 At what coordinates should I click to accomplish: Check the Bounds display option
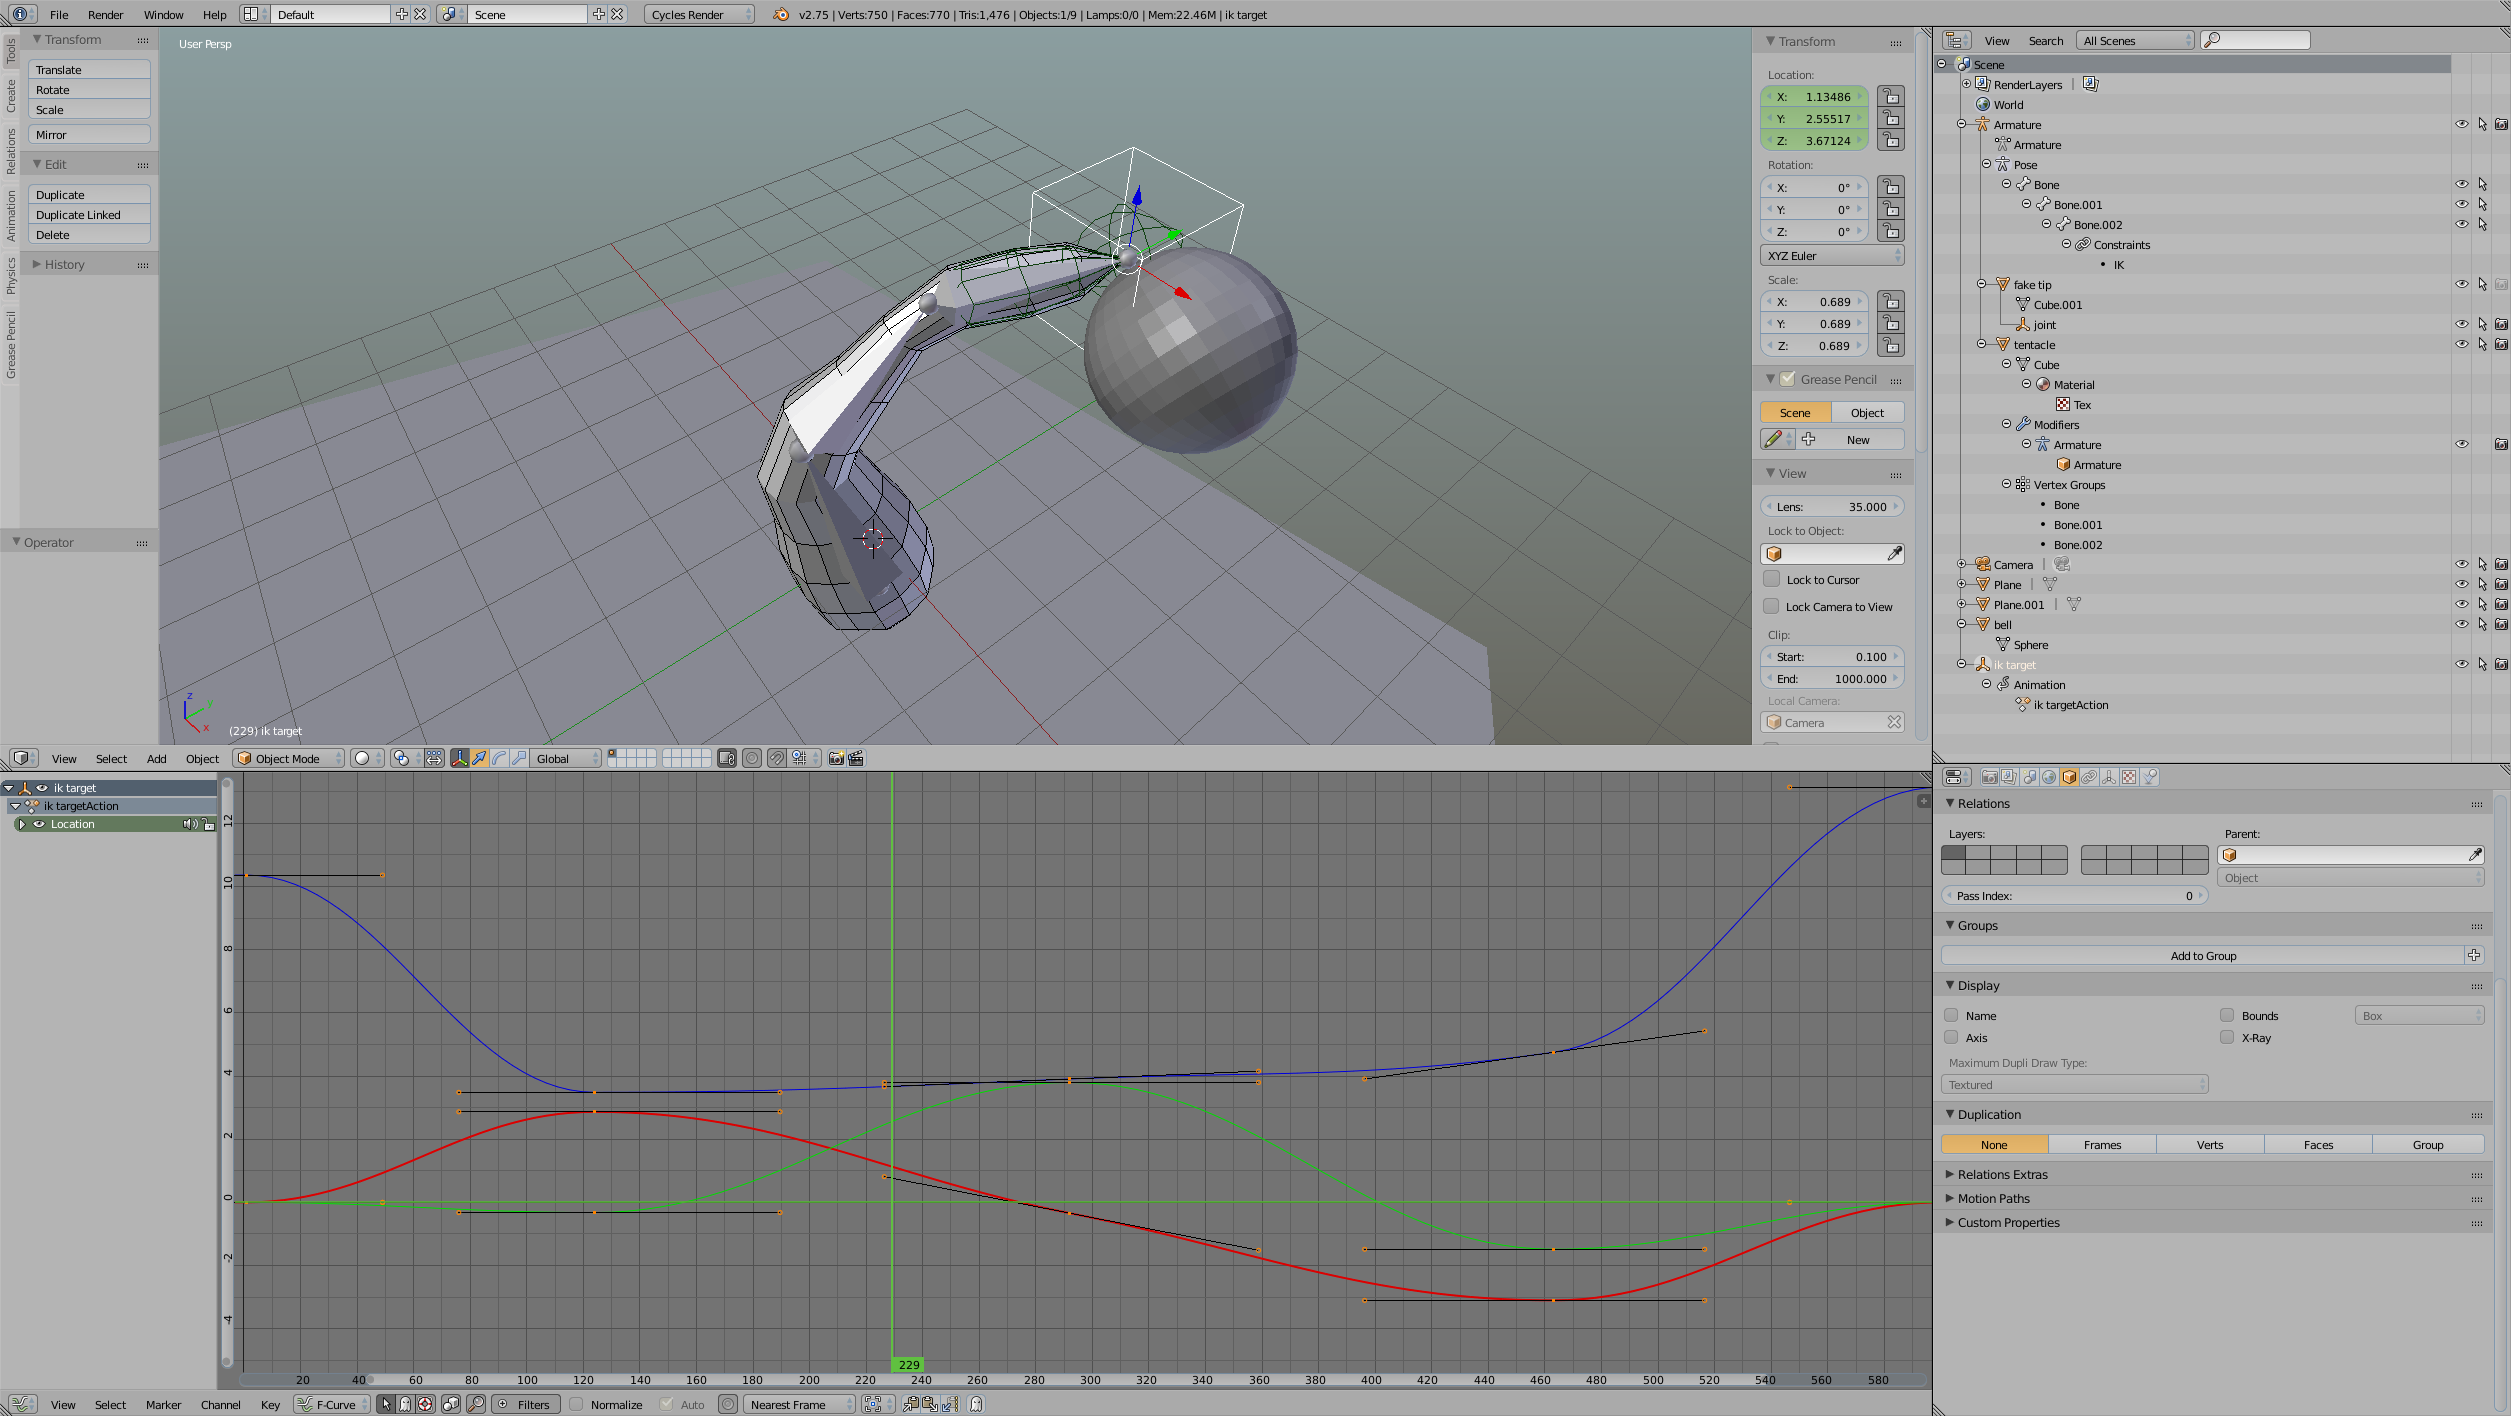pos(2227,1015)
